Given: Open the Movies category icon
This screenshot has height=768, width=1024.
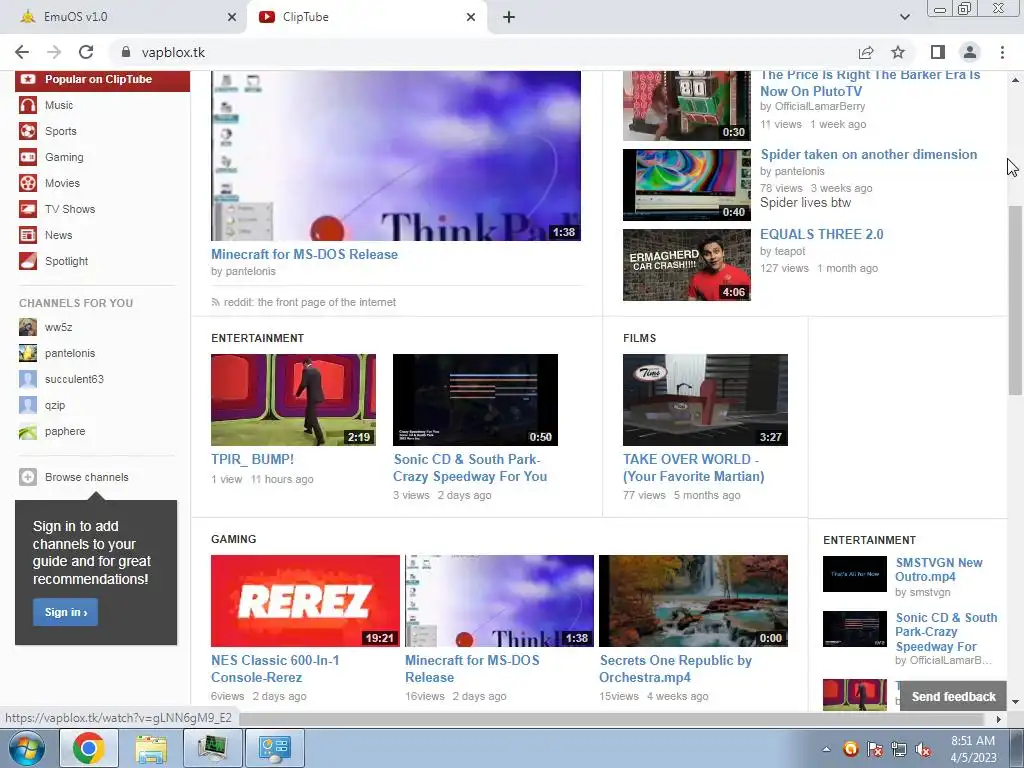Looking at the screenshot, I should (x=27, y=184).
